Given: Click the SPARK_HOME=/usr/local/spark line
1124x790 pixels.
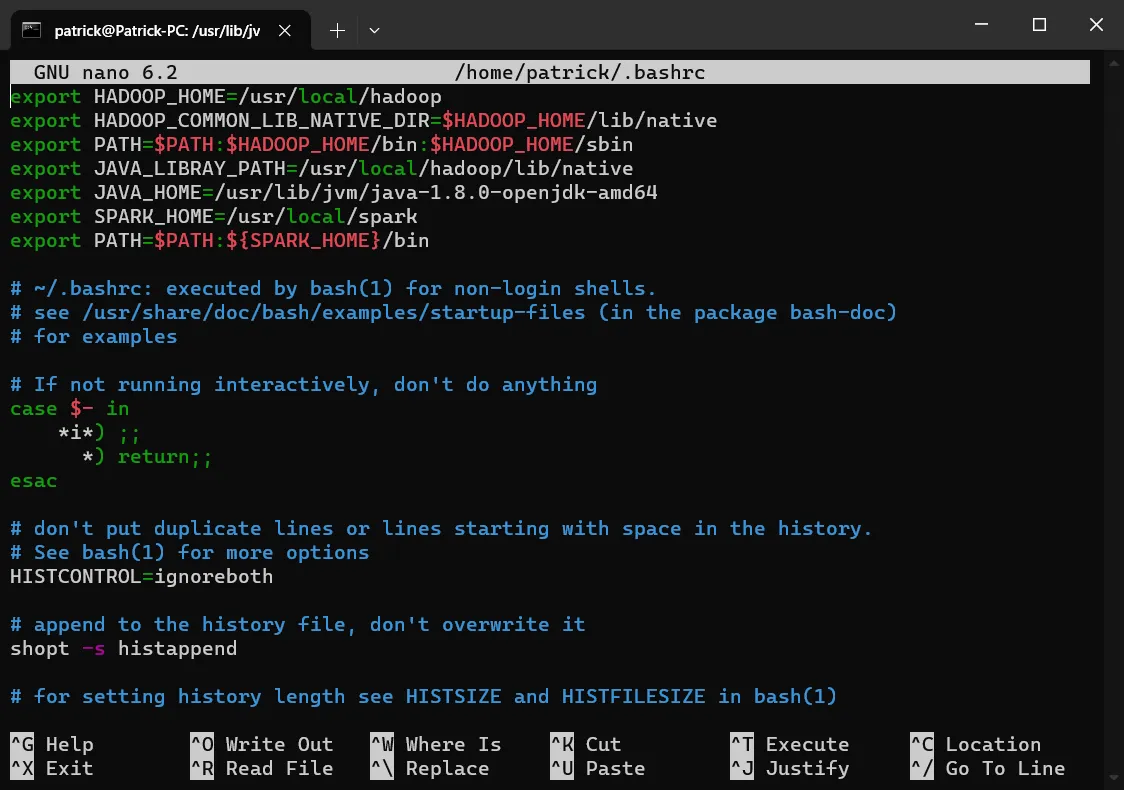Looking at the screenshot, I should [214, 216].
